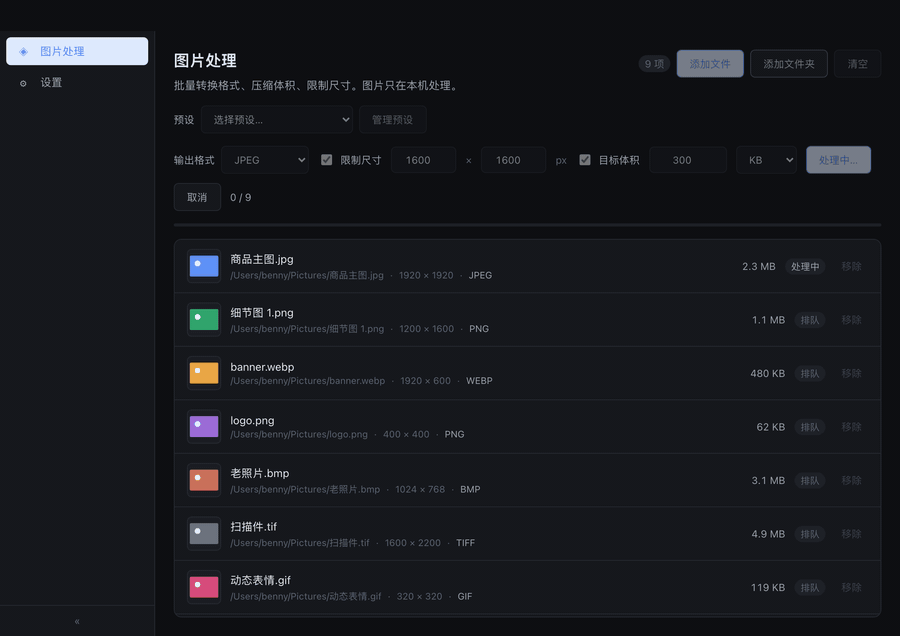Click the 9 项 count badge
The image size is (900, 636).
[x=654, y=64]
